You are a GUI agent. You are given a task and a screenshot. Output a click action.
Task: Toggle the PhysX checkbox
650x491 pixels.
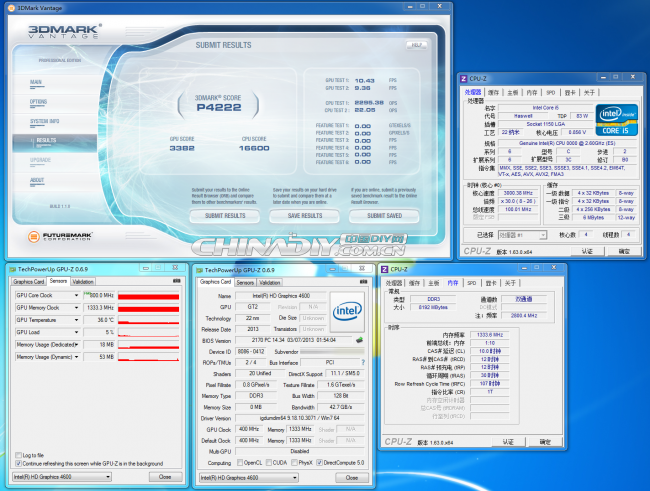click(x=294, y=462)
